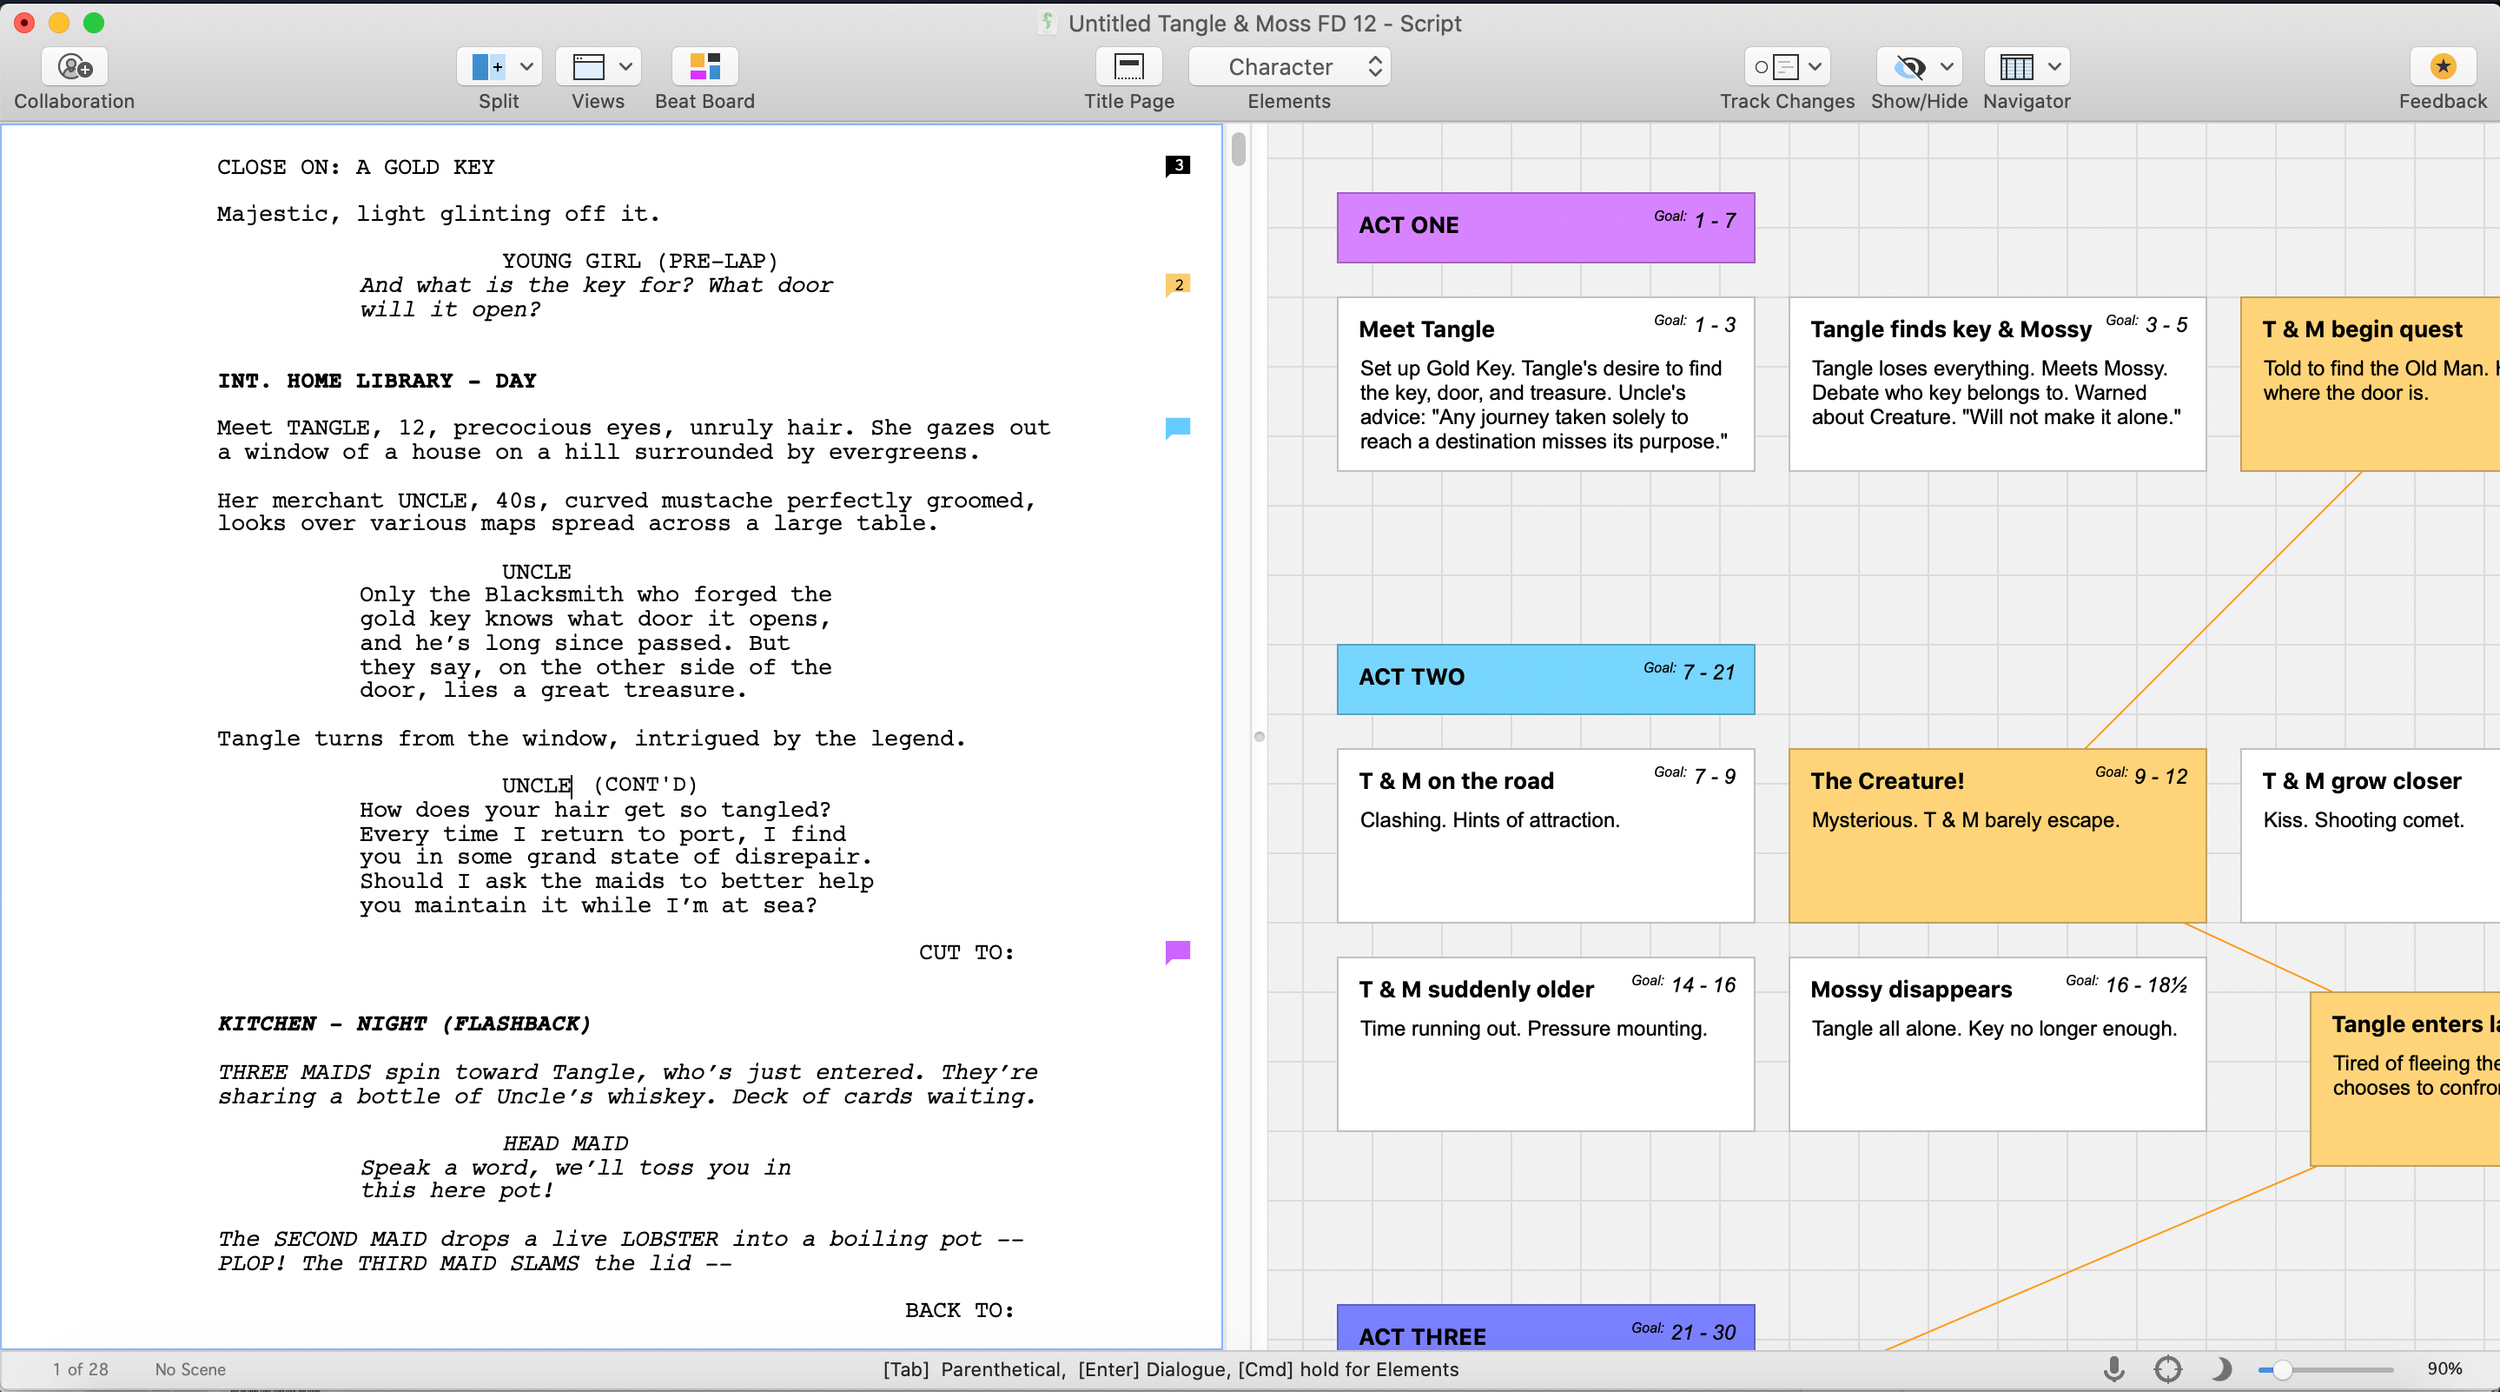Click the KITCHEN - NIGHT (FLASHBACK) heading
2500x1392 pixels.
[x=404, y=1024]
